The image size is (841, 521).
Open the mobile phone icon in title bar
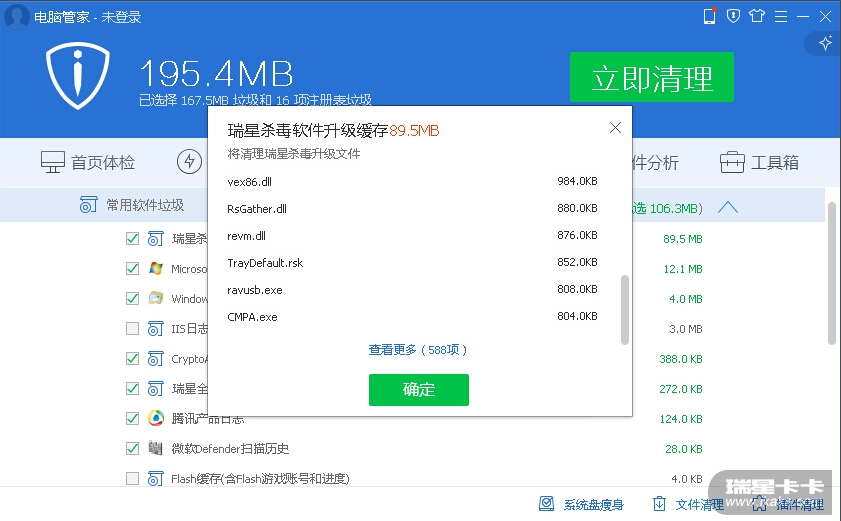[710, 16]
